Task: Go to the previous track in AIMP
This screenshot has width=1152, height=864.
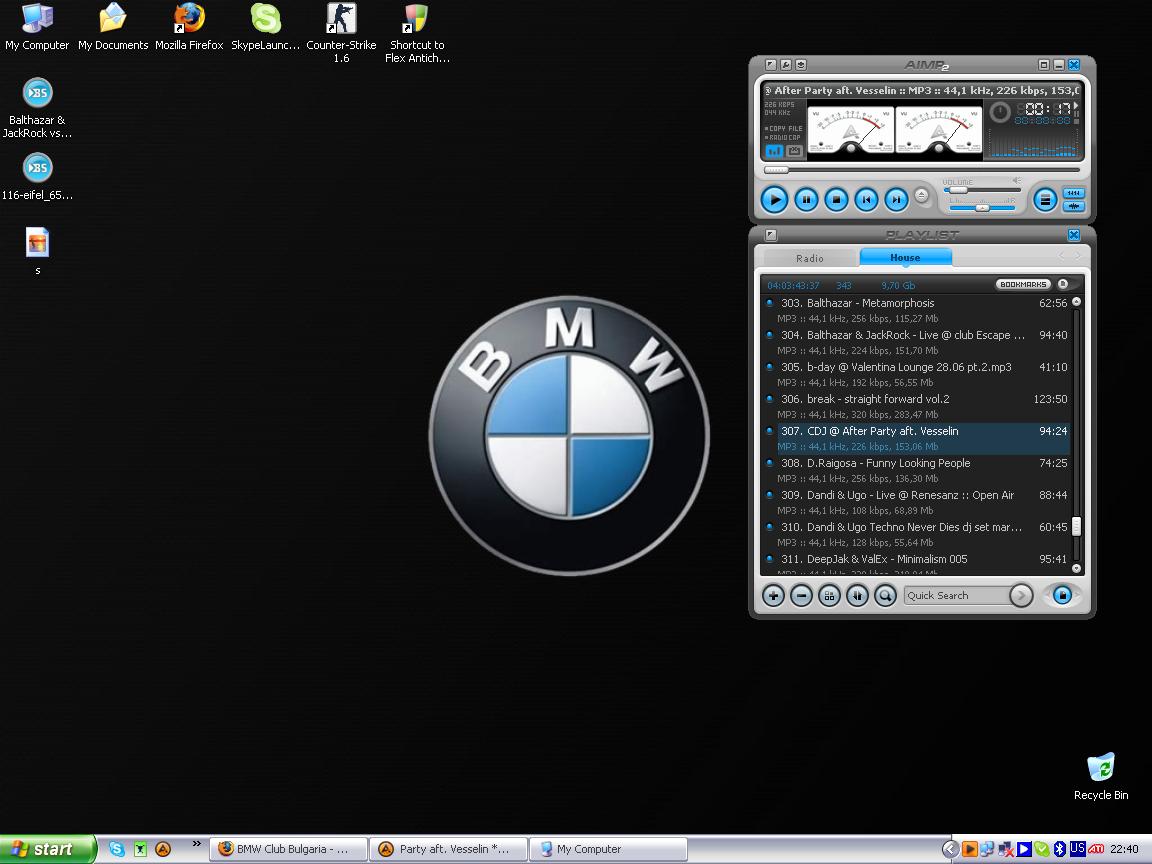Action: coord(866,199)
